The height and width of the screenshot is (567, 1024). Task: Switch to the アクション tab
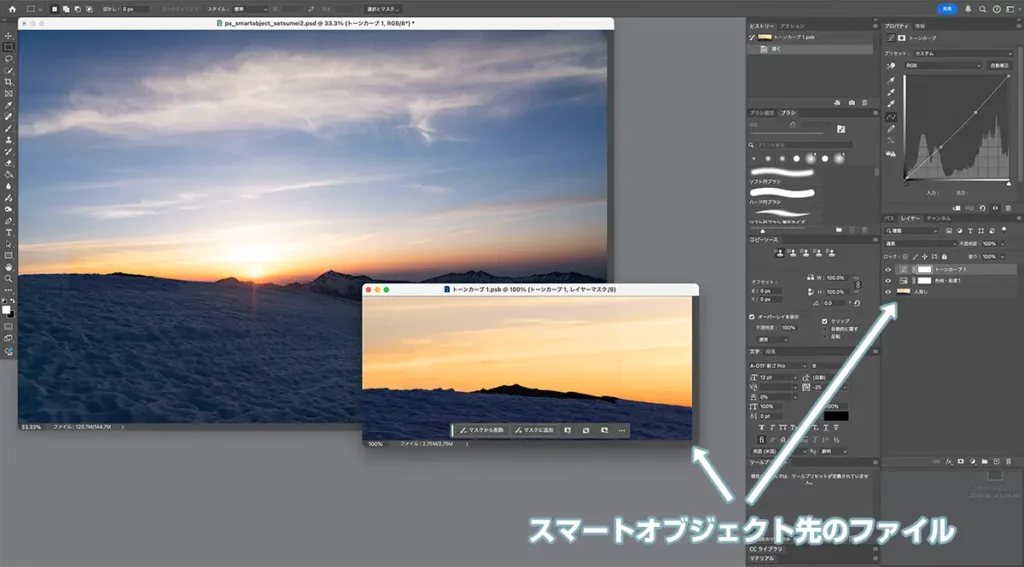pyautogui.click(x=792, y=25)
